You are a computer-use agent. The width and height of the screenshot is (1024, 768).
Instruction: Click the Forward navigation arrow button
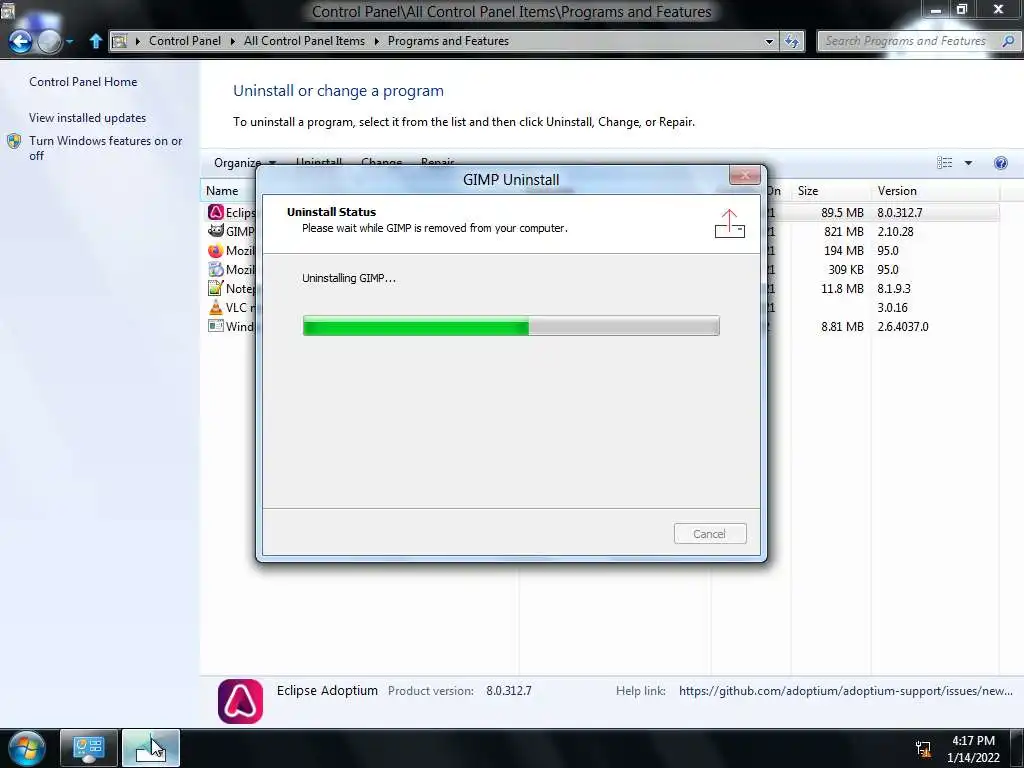tap(50, 42)
